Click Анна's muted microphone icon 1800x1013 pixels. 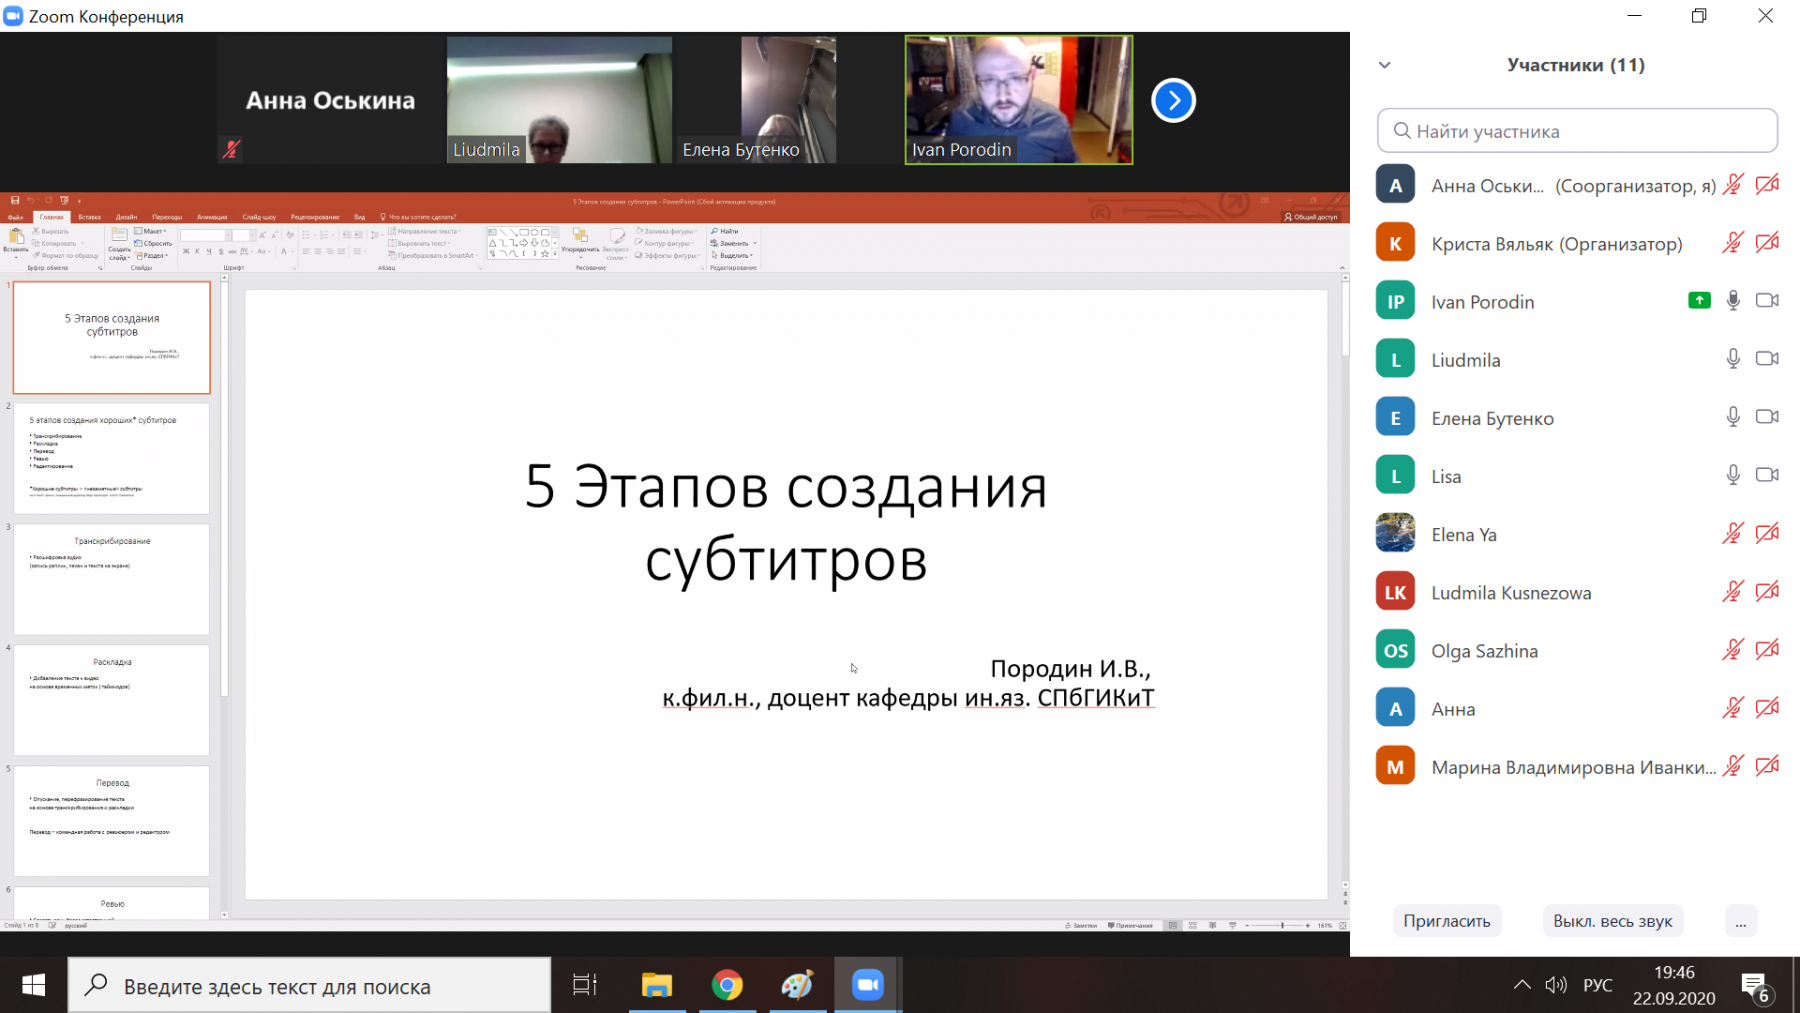click(1733, 708)
